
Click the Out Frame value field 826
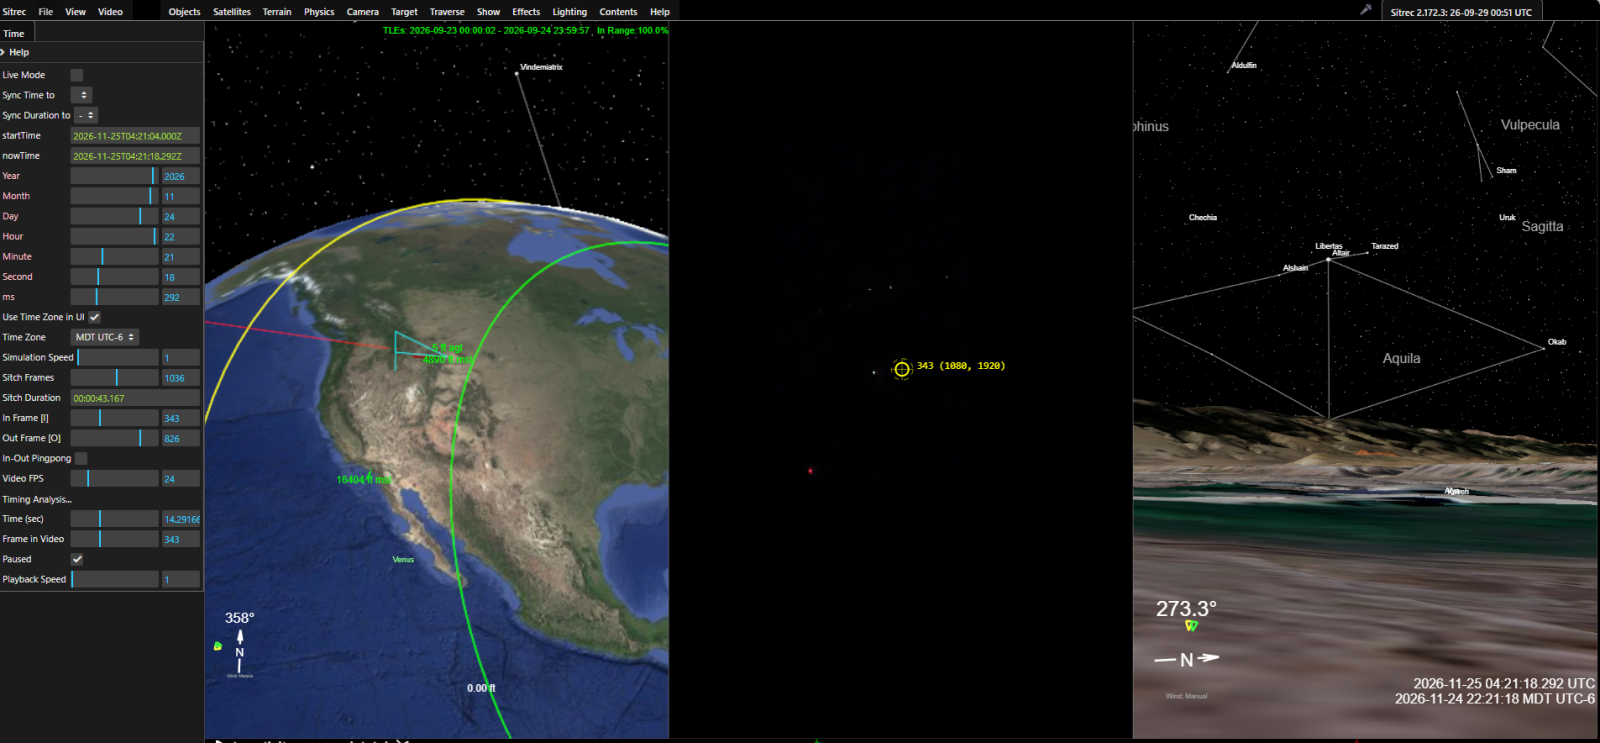tap(181, 438)
